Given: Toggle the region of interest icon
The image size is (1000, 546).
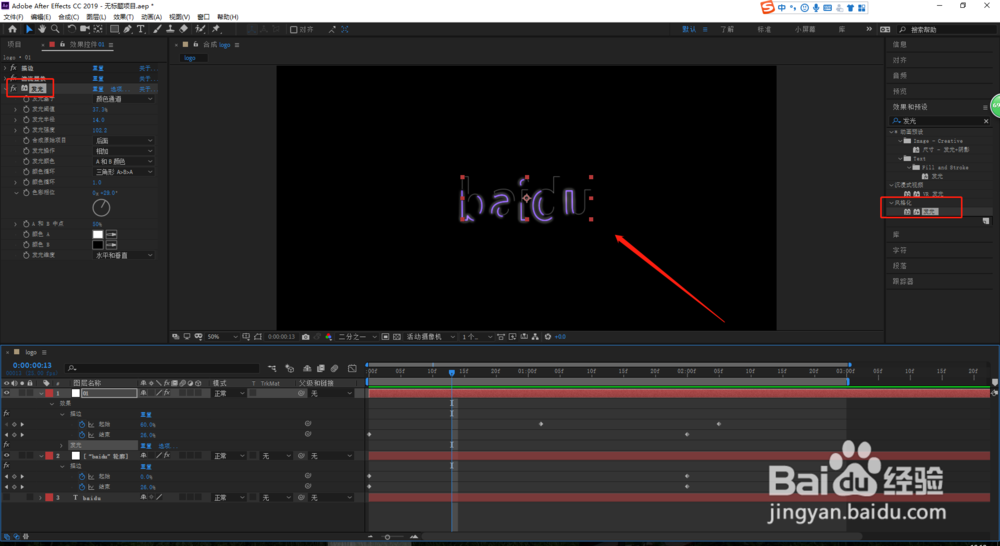Looking at the screenshot, I should (385, 337).
